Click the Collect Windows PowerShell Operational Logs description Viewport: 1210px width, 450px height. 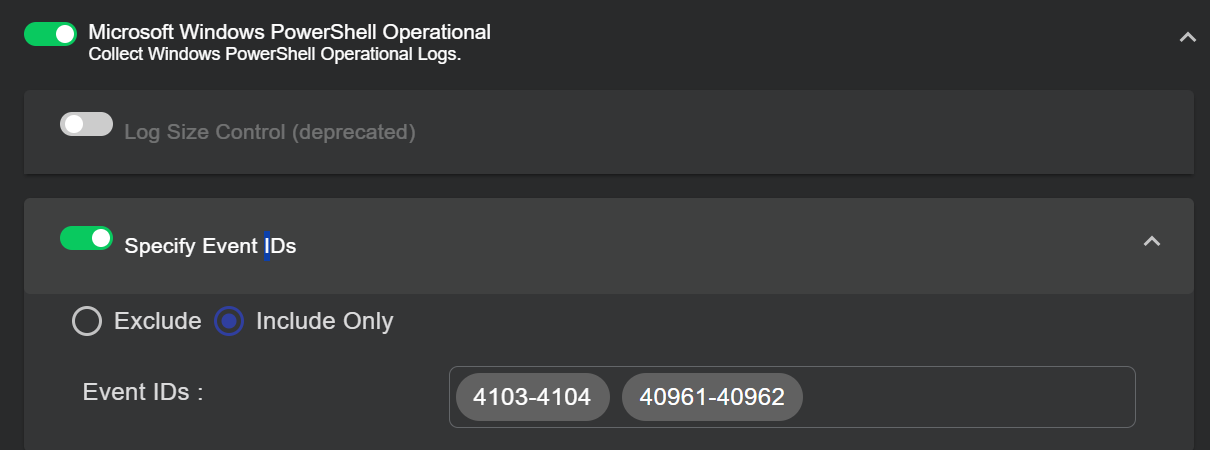[274, 55]
